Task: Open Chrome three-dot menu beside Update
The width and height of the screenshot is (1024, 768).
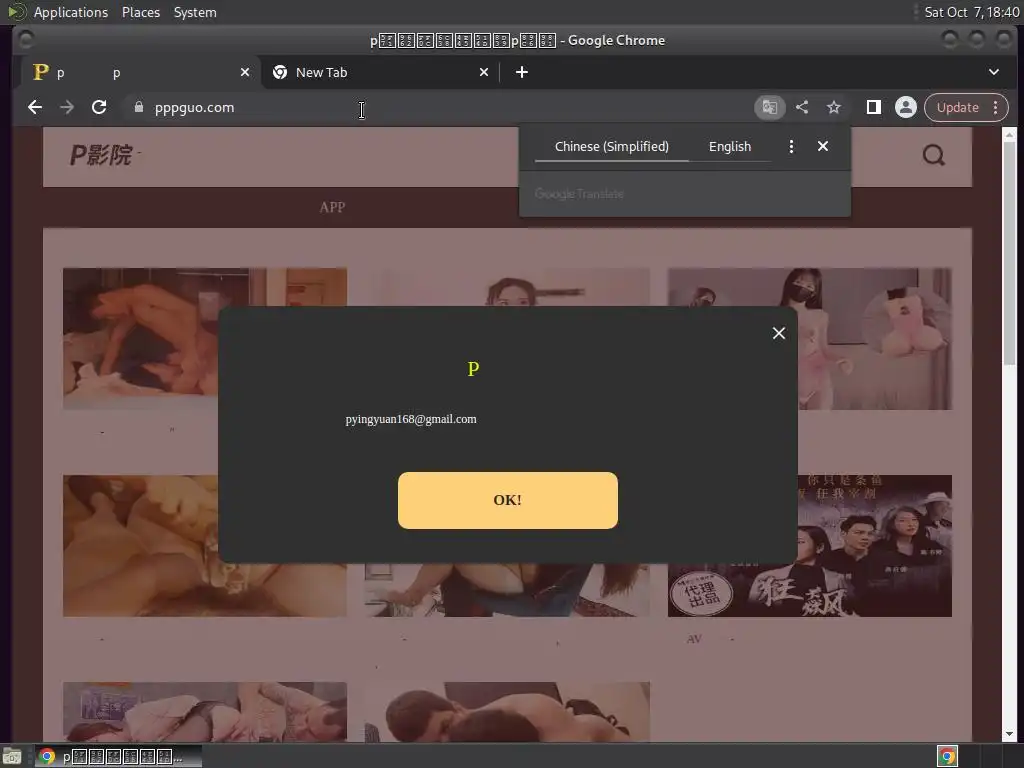Action: tap(996, 108)
